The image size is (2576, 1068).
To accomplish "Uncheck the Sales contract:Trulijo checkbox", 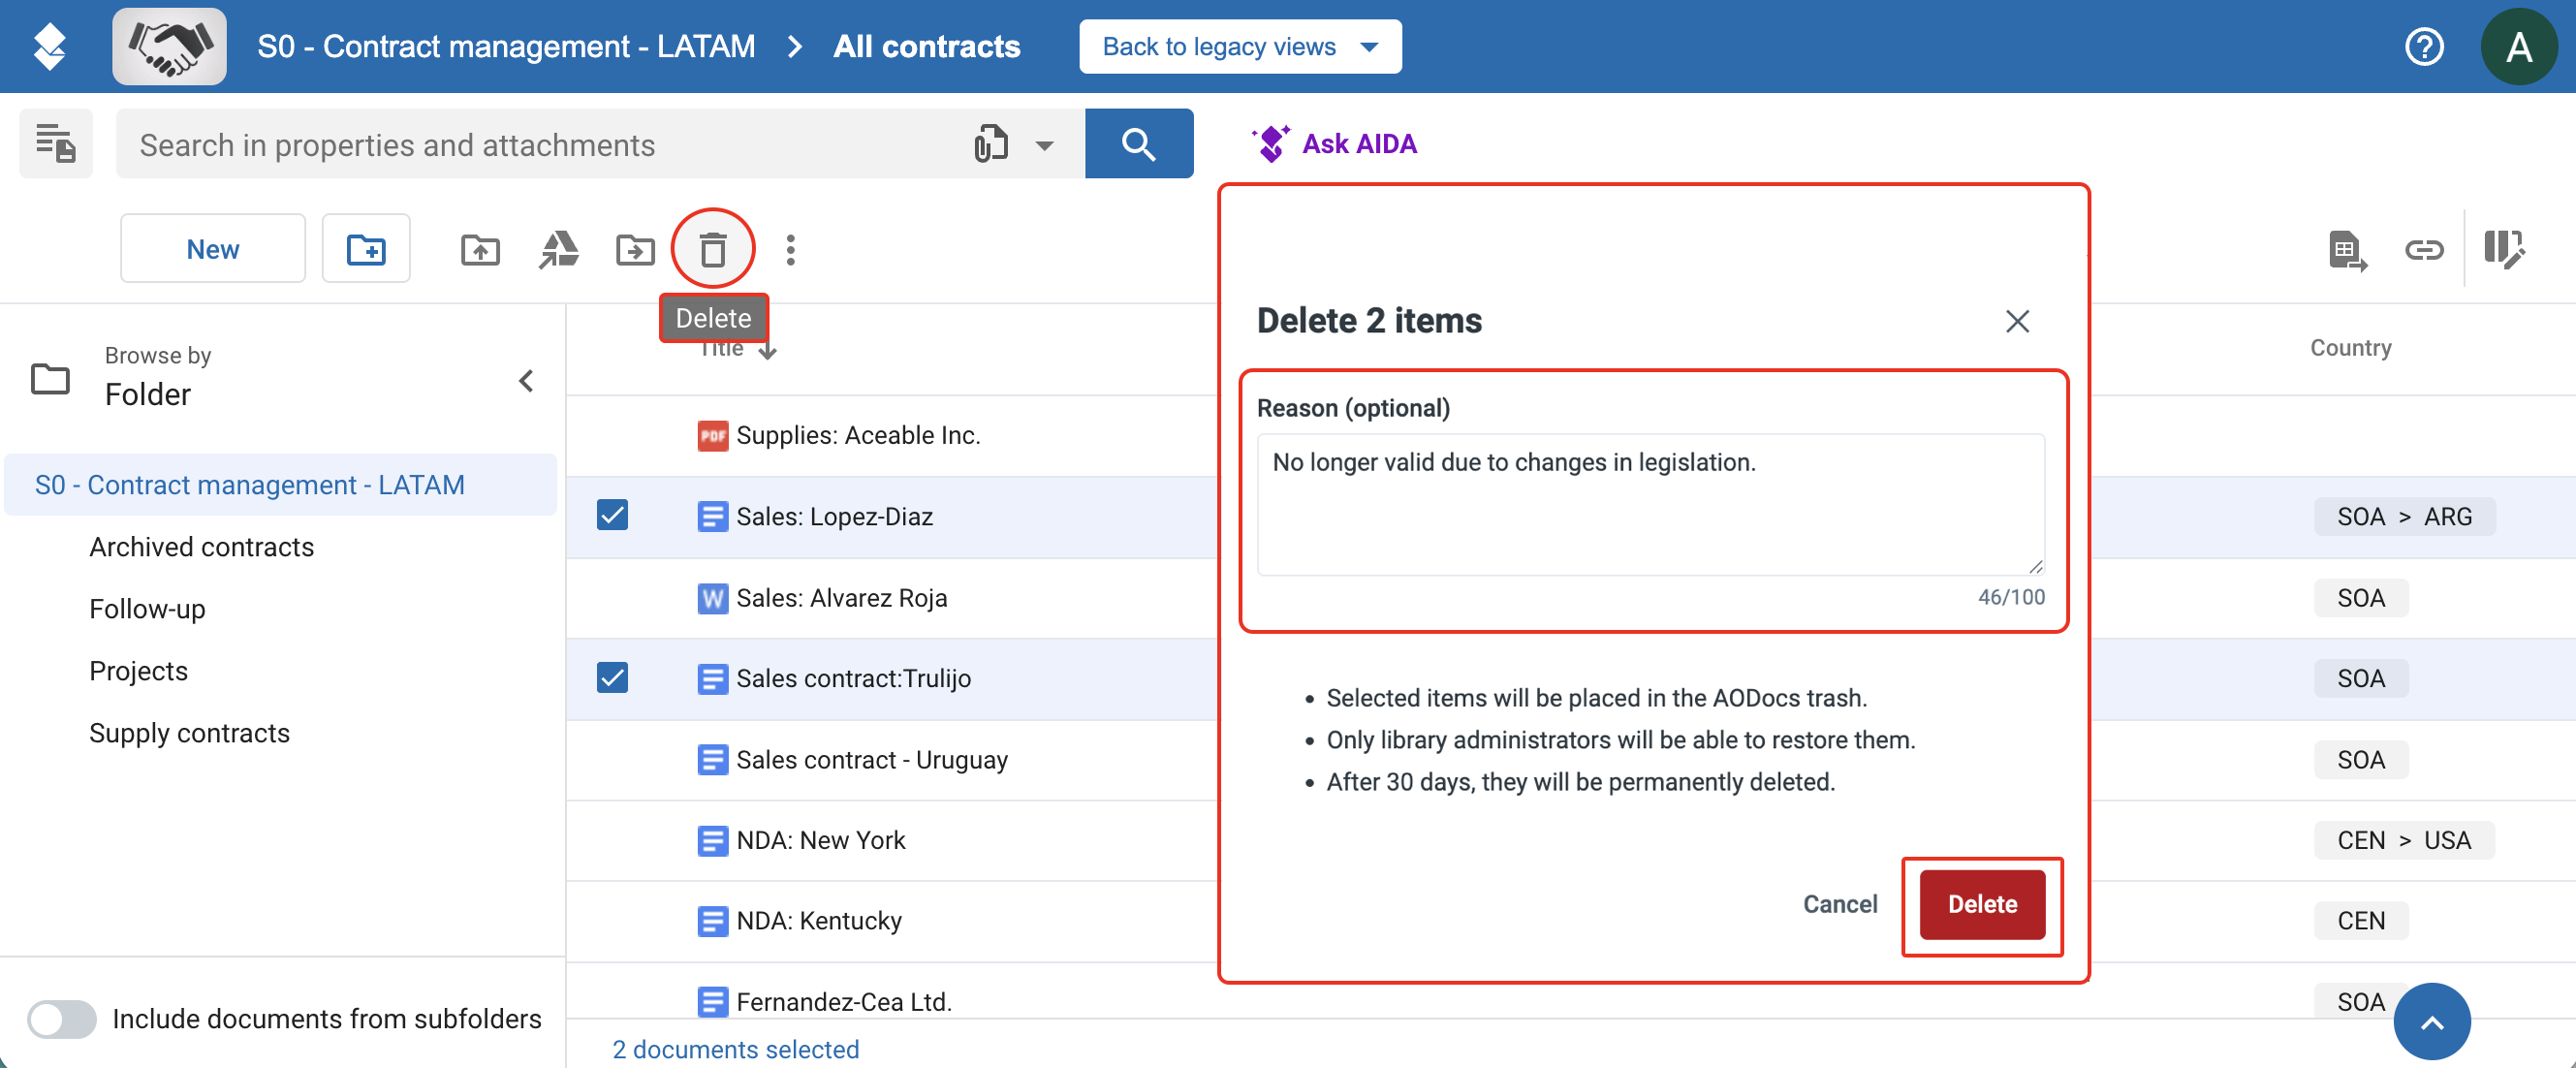I will tap(612, 677).
